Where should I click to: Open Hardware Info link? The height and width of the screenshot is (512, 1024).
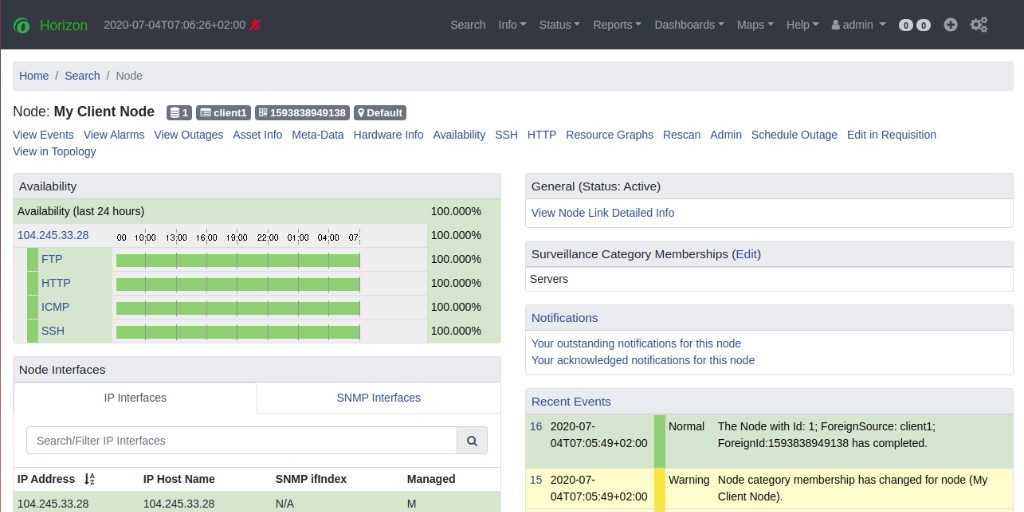389,135
